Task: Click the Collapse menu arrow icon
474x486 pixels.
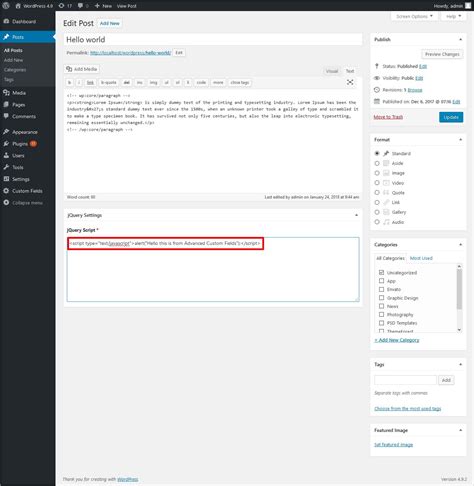Action: pyautogui.click(x=6, y=203)
